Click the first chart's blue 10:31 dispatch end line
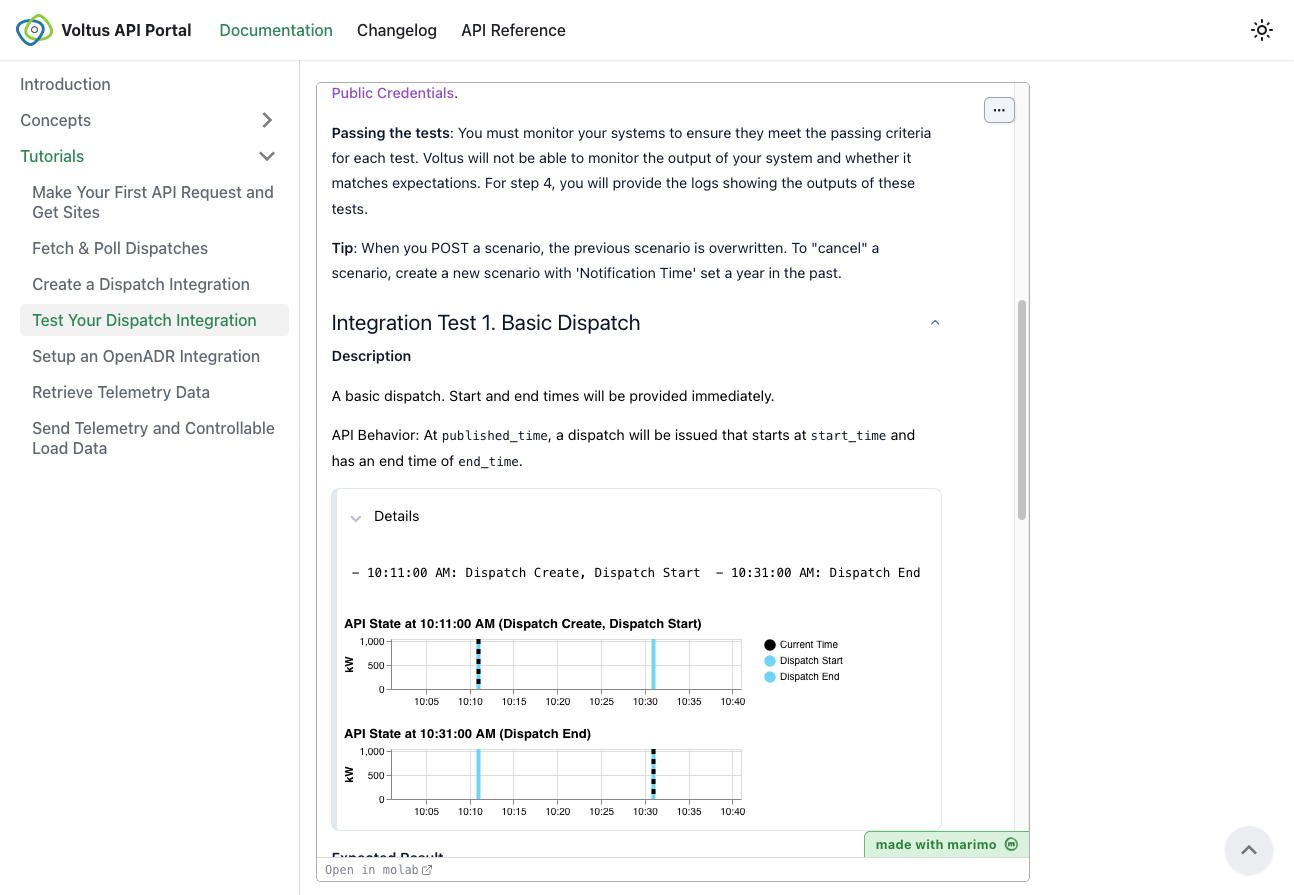1294x895 pixels. [x=653, y=664]
